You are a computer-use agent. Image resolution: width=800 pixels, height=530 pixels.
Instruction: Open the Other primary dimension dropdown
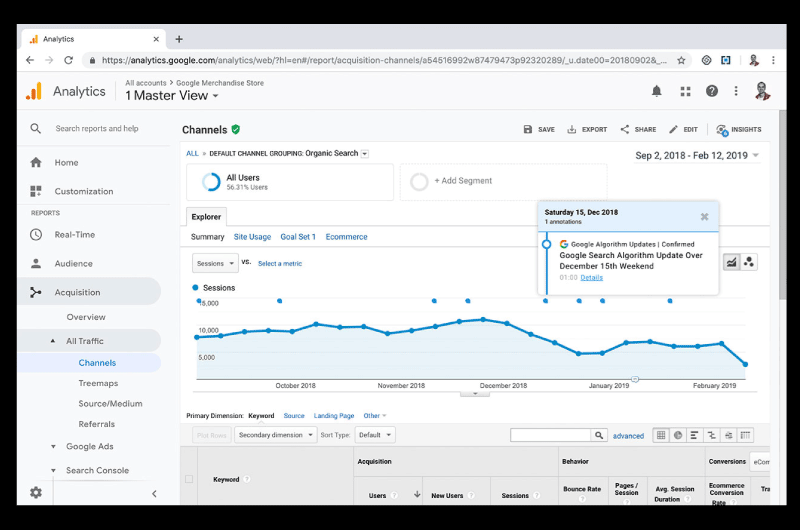[x=375, y=416]
